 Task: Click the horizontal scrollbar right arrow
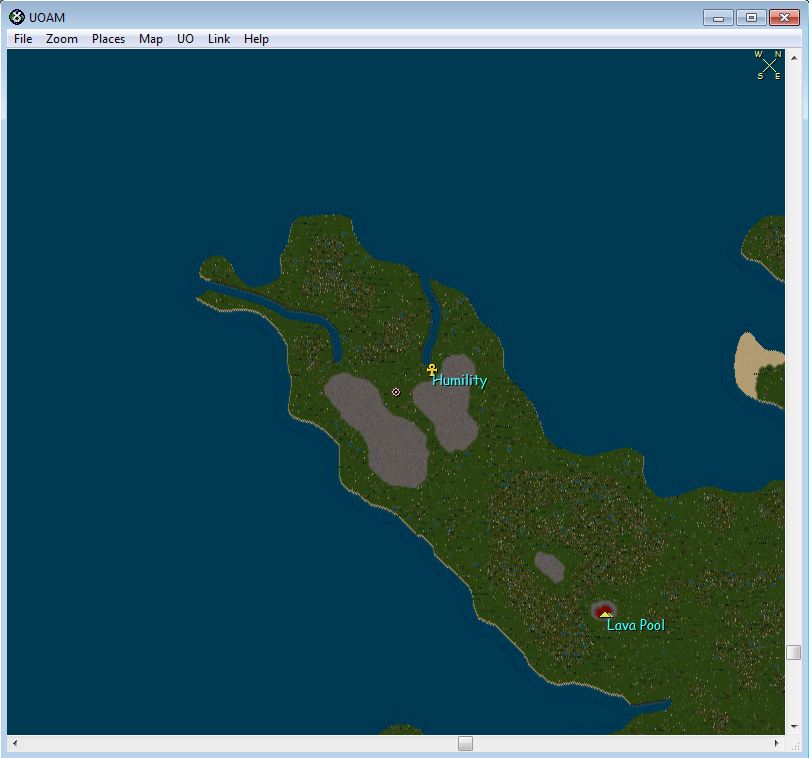[x=778, y=744]
